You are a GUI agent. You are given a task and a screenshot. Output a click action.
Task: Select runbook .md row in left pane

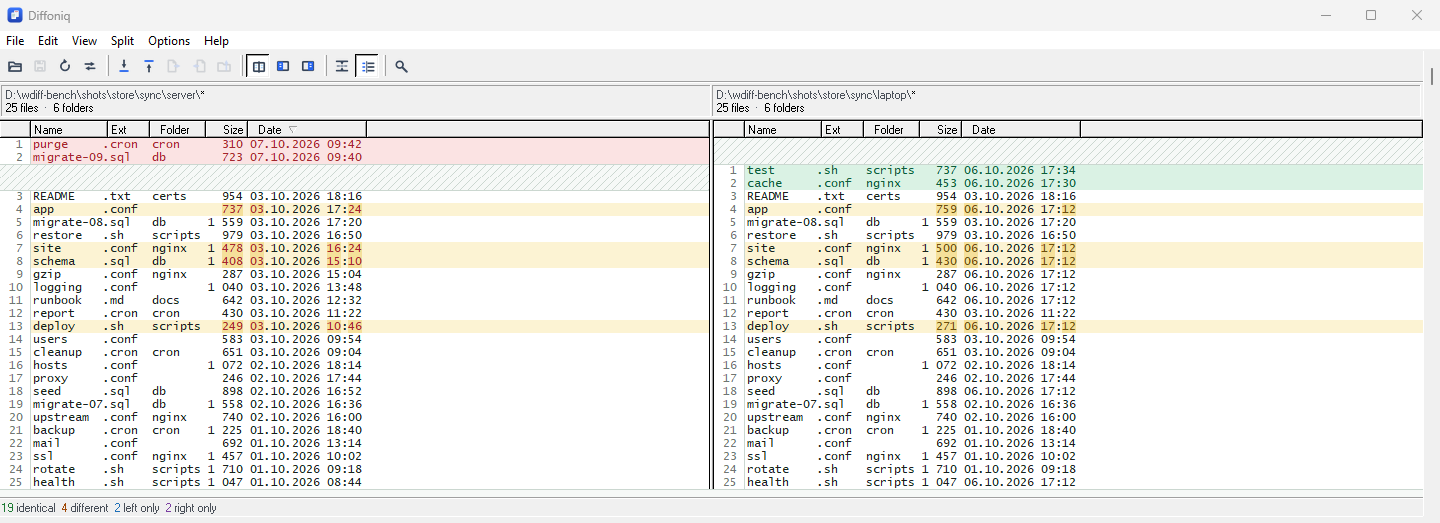[354, 300]
